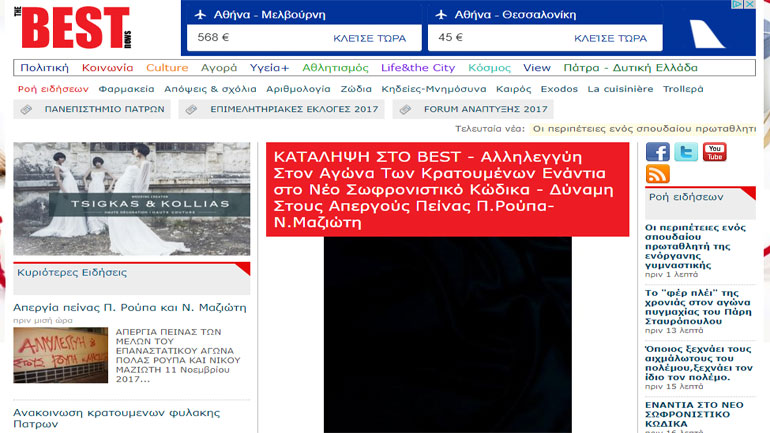The image size is (770, 433).
Task: Open the Πολιτική menu section
Action: (44, 68)
